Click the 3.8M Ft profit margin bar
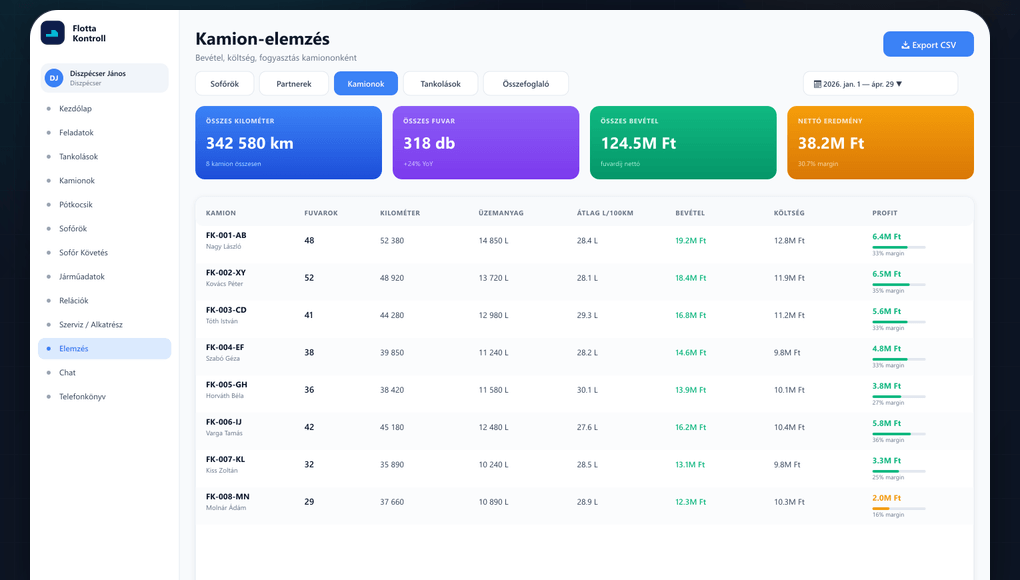The image size is (1020, 580). pyautogui.click(x=898, y=397)
